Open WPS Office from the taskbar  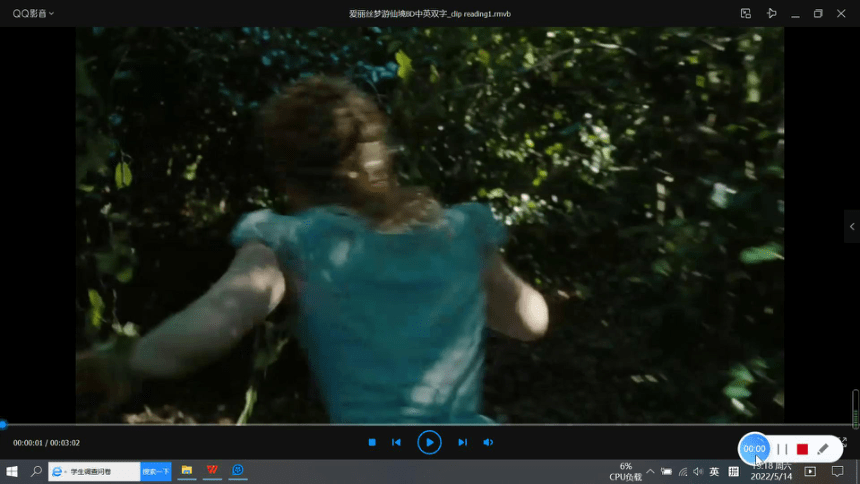click(x=212, y=470)
